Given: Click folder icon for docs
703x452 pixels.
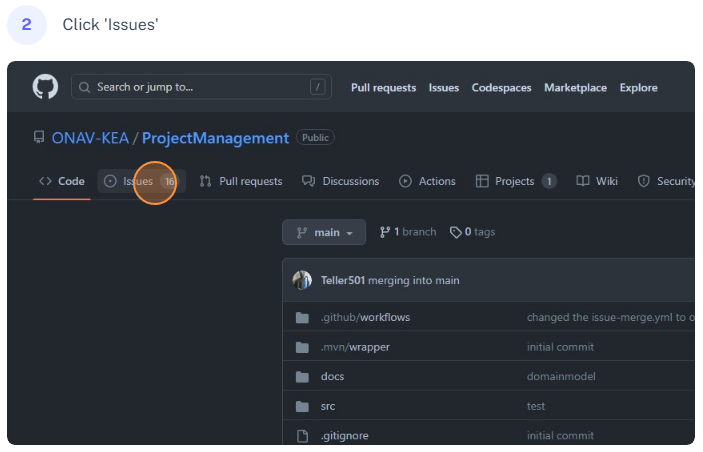Looking at the screenshot, I should click(302, 377).
